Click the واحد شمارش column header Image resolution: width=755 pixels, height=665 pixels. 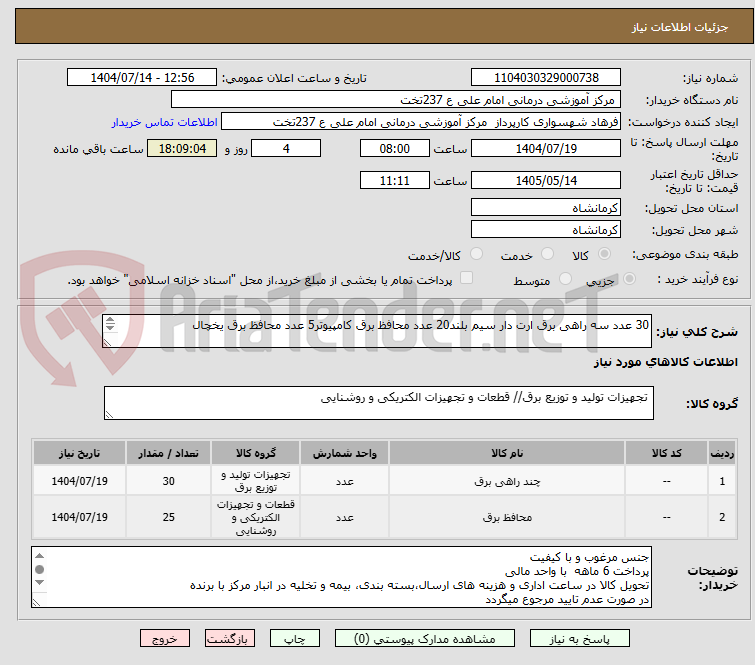click(x=345, y=453)
